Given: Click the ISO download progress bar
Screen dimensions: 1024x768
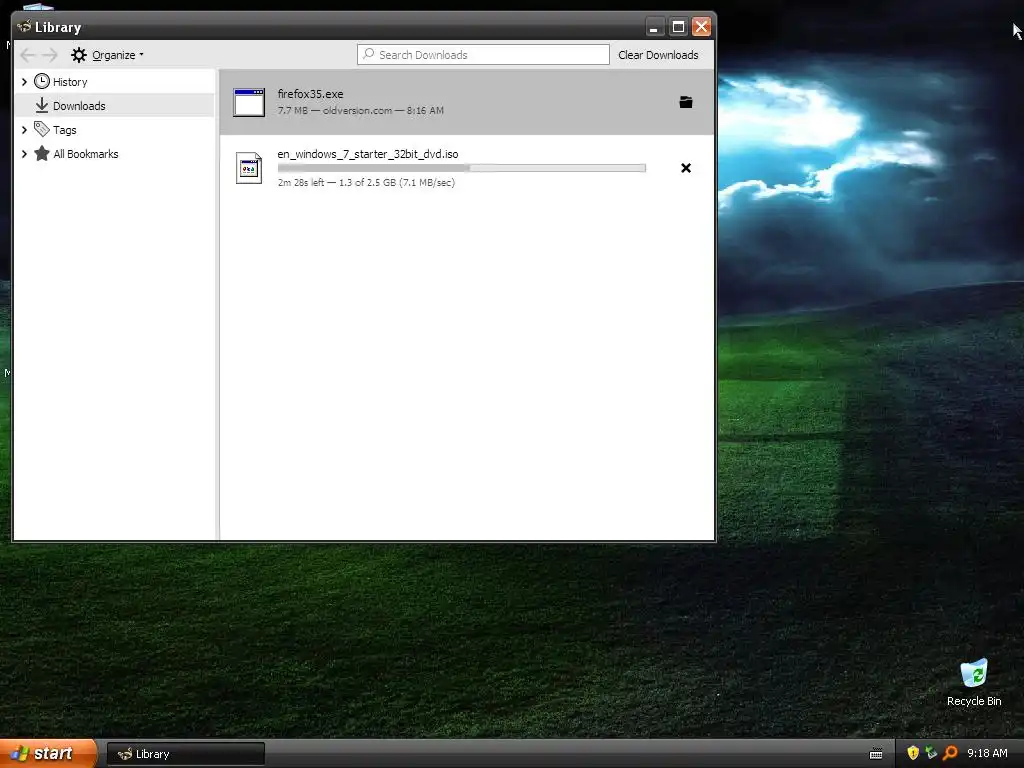Looking at the screenshot, I should coord(462,168).
